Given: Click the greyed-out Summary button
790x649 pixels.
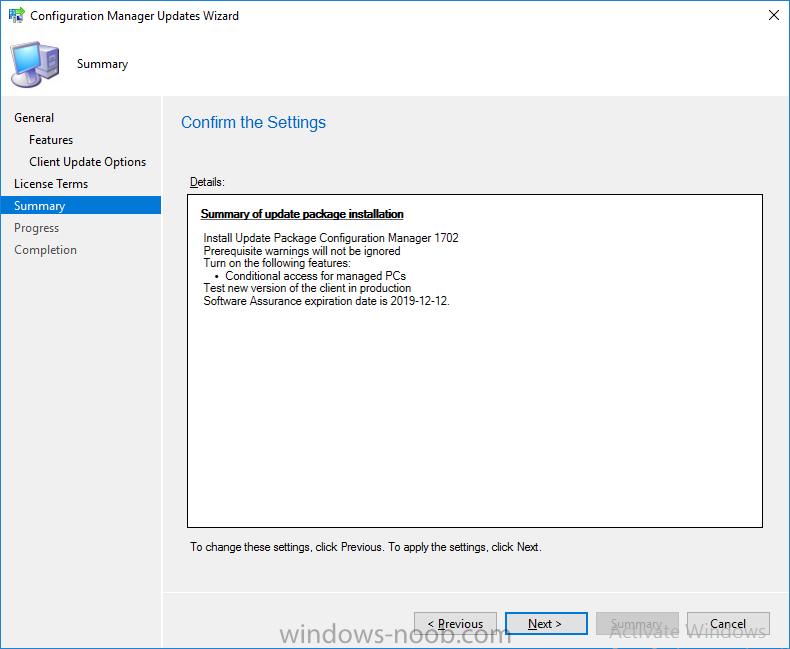Looking at the screenshot, I should click(637, 624).
